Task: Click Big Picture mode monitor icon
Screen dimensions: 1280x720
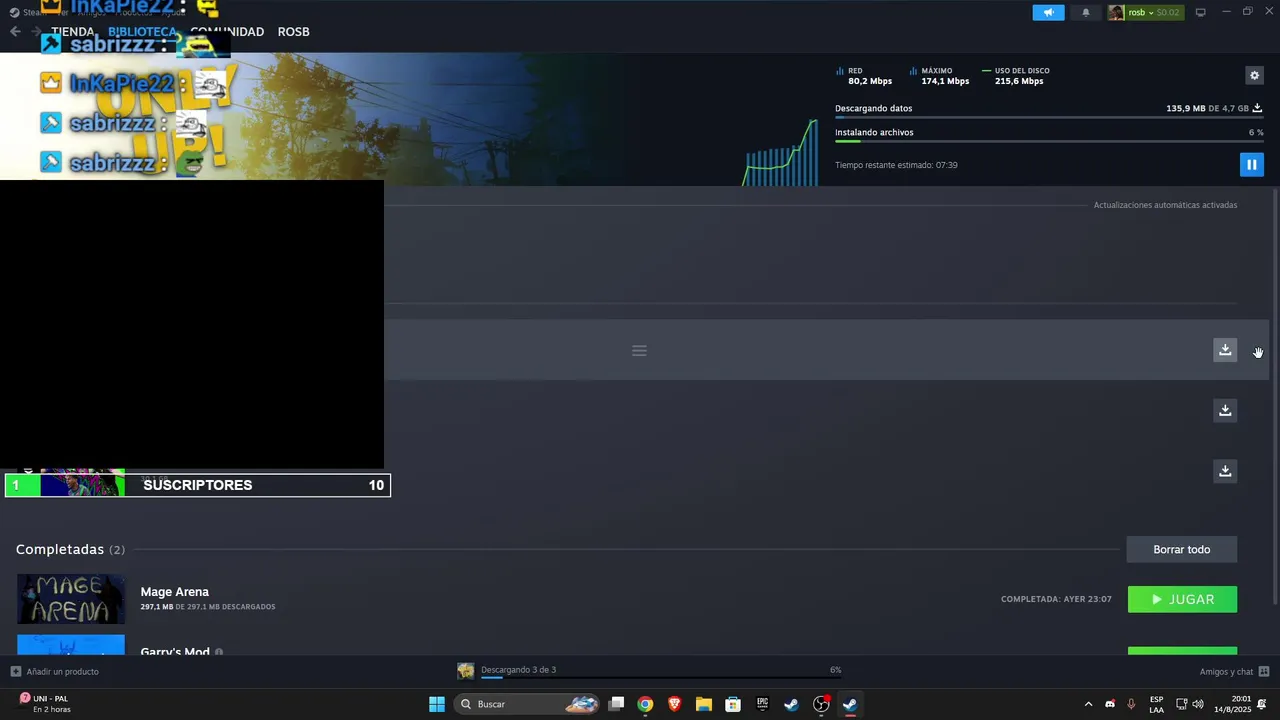Action: point(1200,12)
